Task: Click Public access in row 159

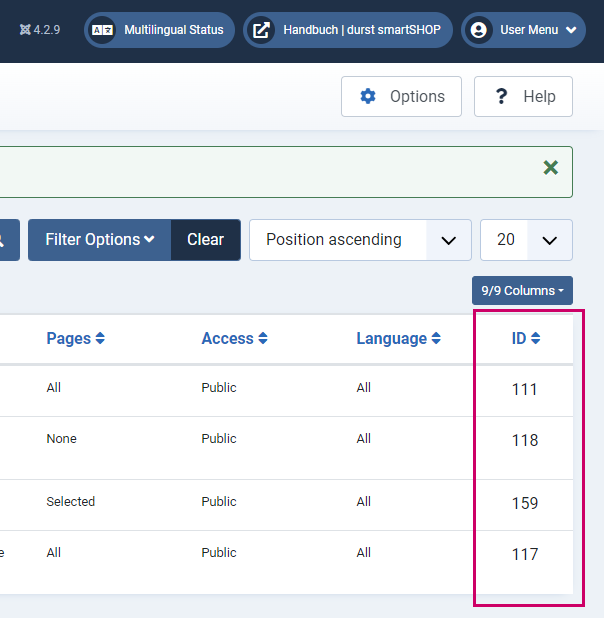Action: [219, 502]
